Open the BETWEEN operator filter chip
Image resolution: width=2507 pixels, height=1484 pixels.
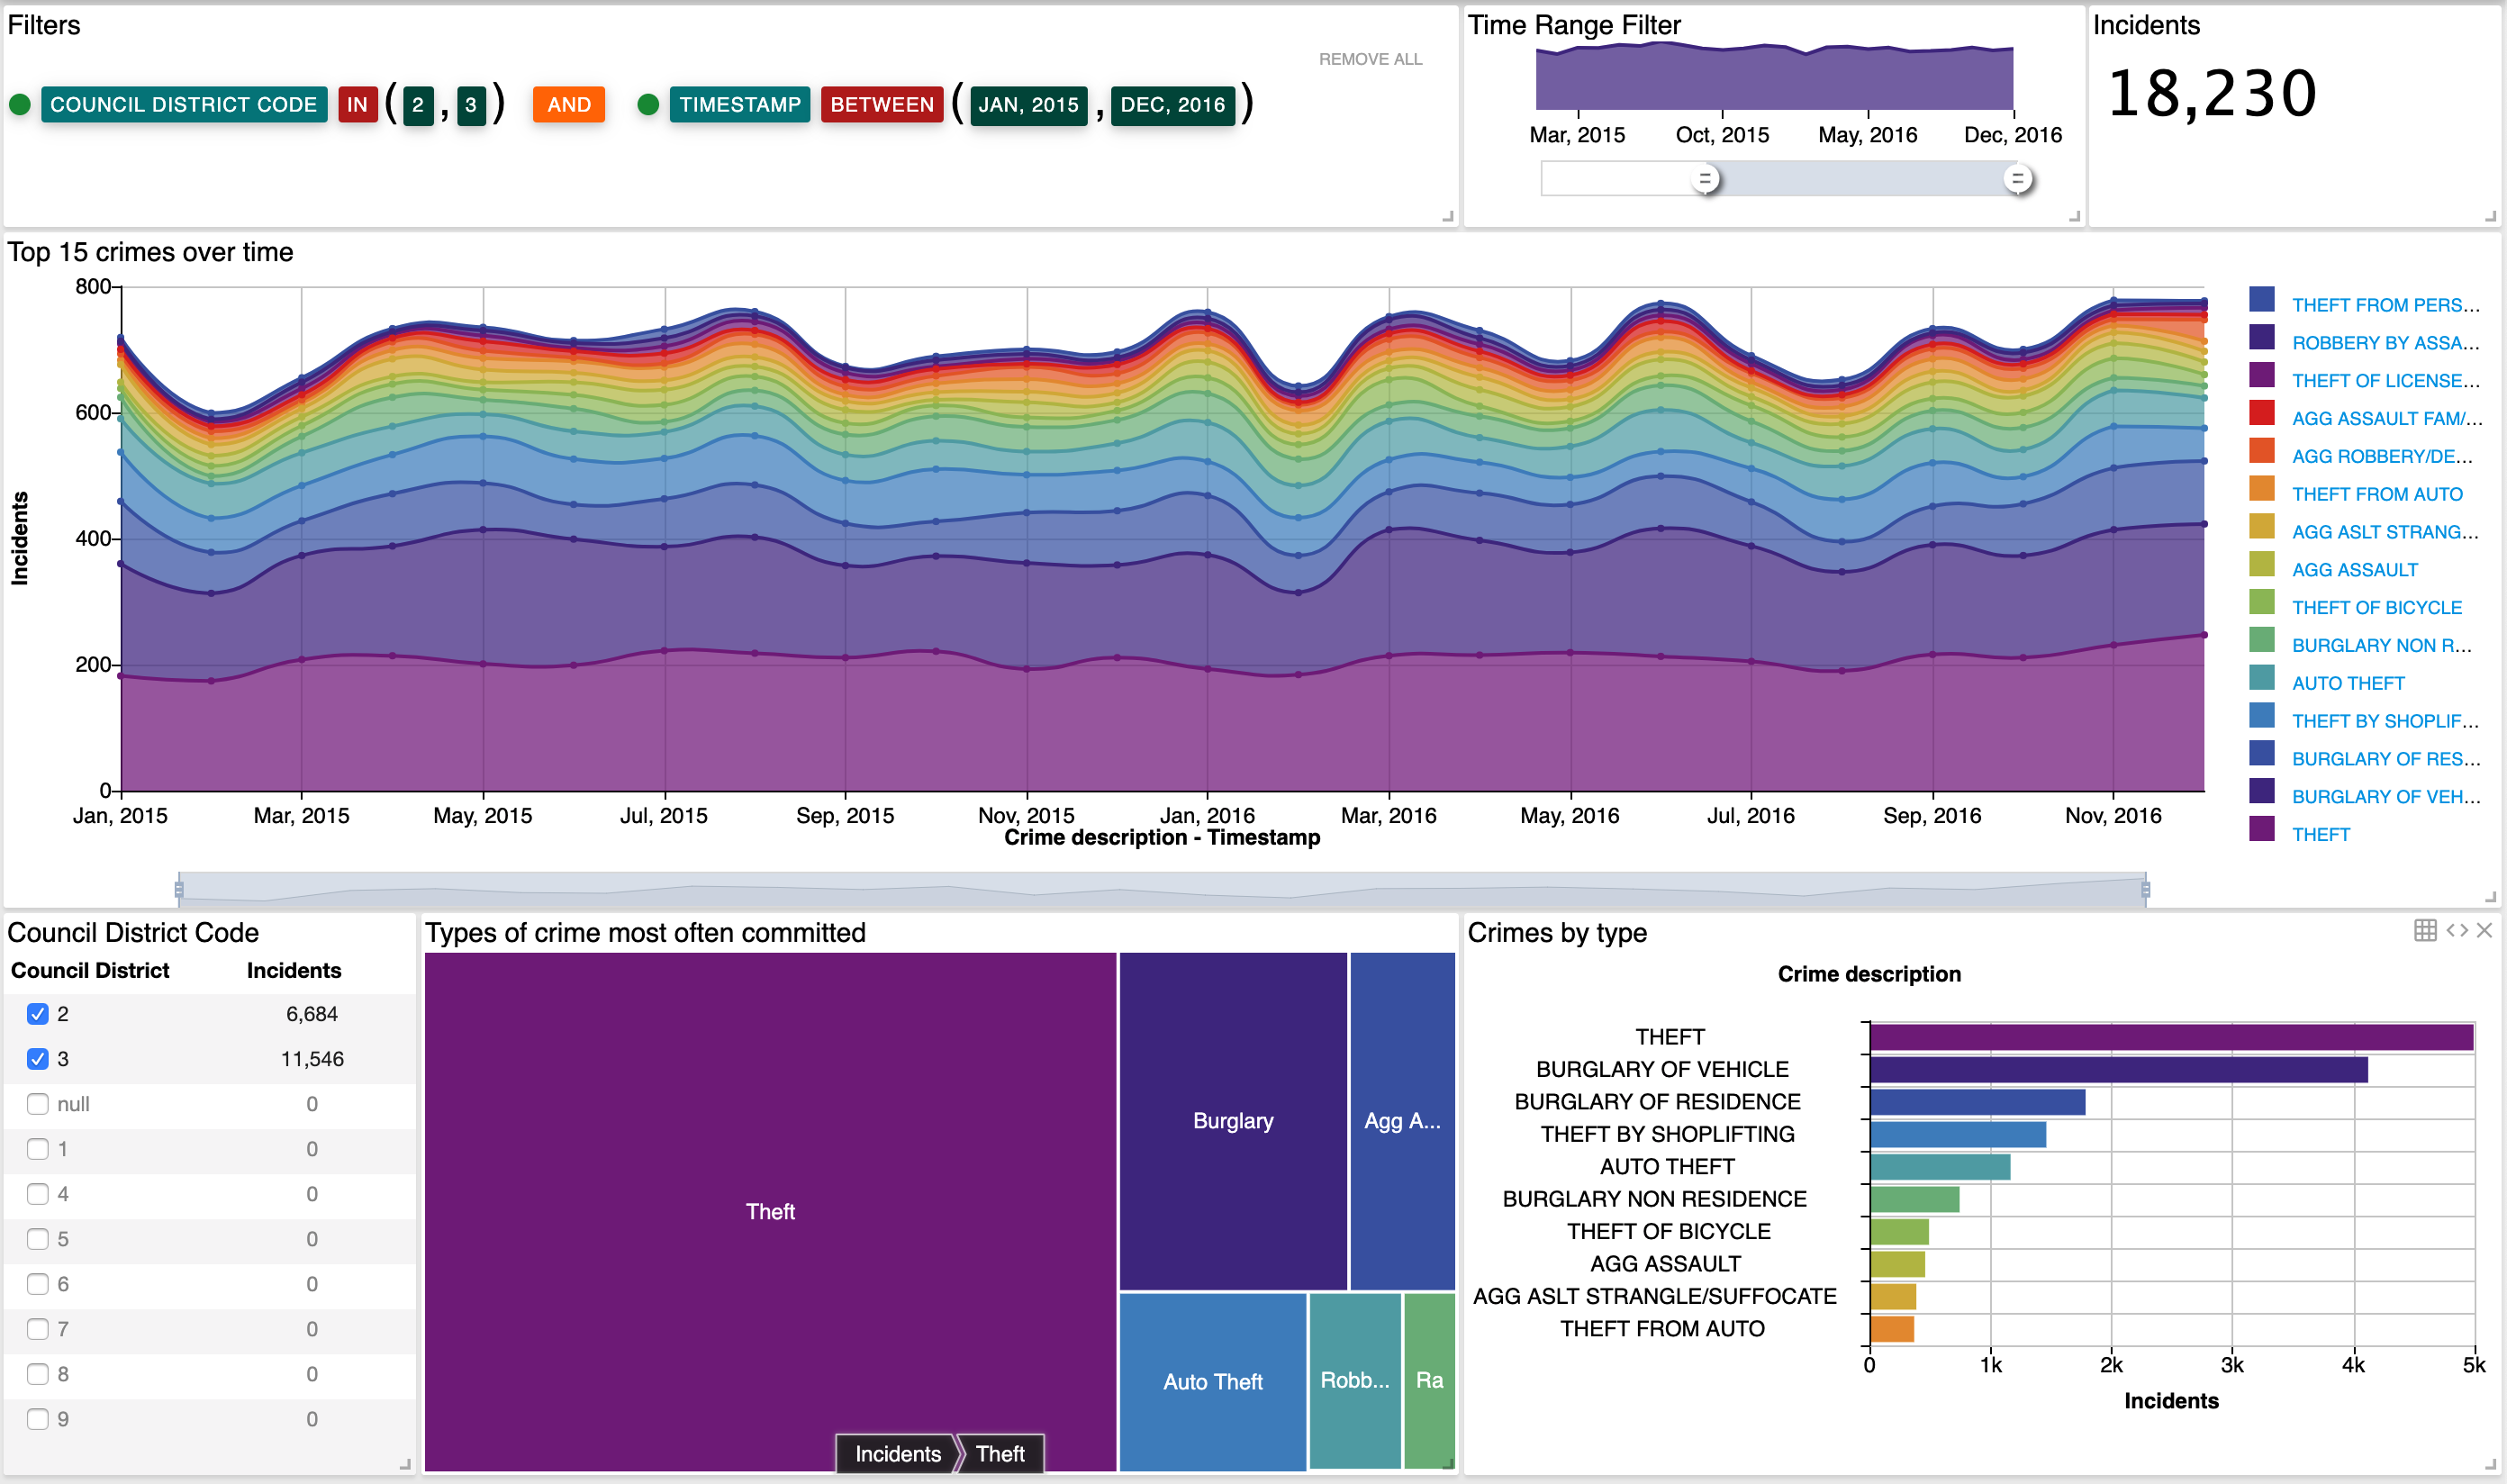click(881, 104)
